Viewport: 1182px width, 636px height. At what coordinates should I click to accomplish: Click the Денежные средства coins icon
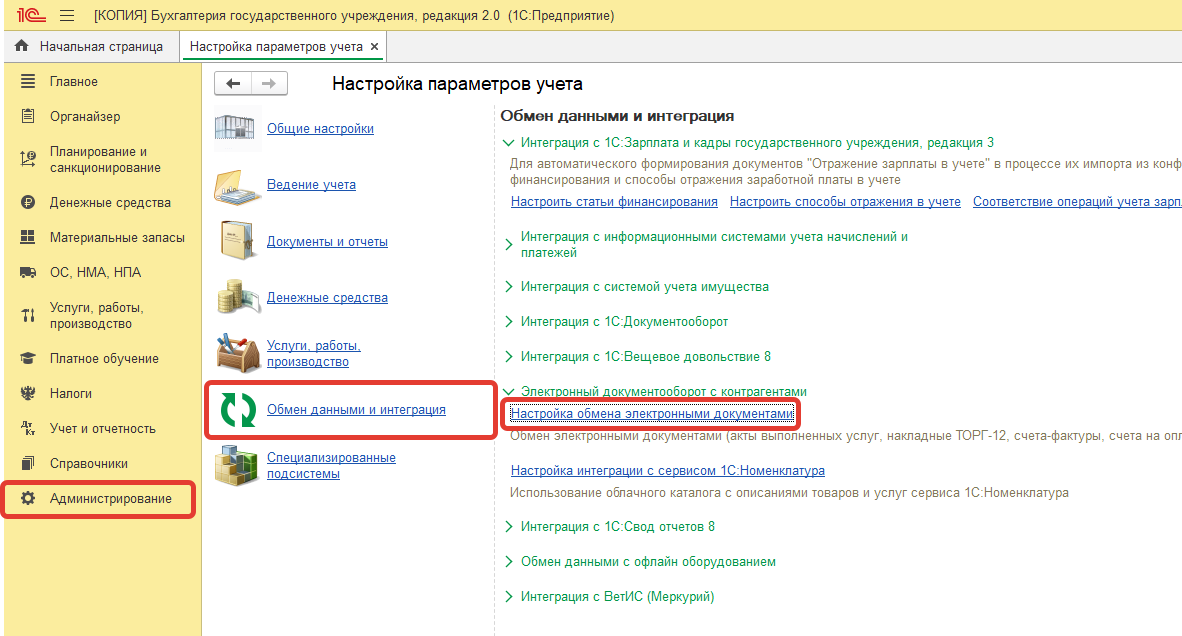237,297
